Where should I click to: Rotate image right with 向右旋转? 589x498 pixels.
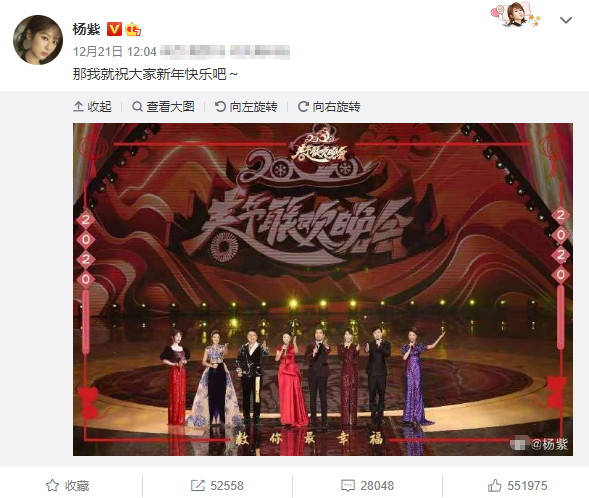pyautogui.click(x=329, y=107)
